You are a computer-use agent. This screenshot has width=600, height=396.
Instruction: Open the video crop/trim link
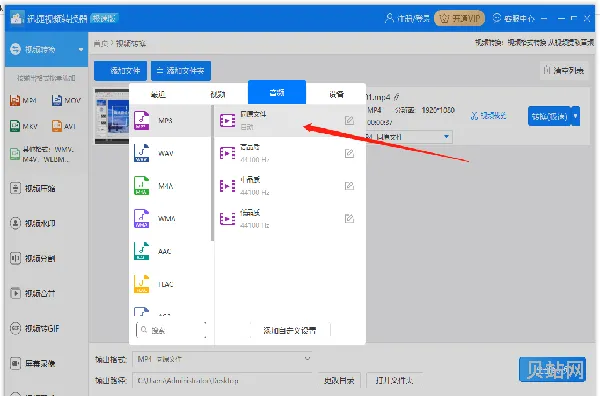coord(488,116)
